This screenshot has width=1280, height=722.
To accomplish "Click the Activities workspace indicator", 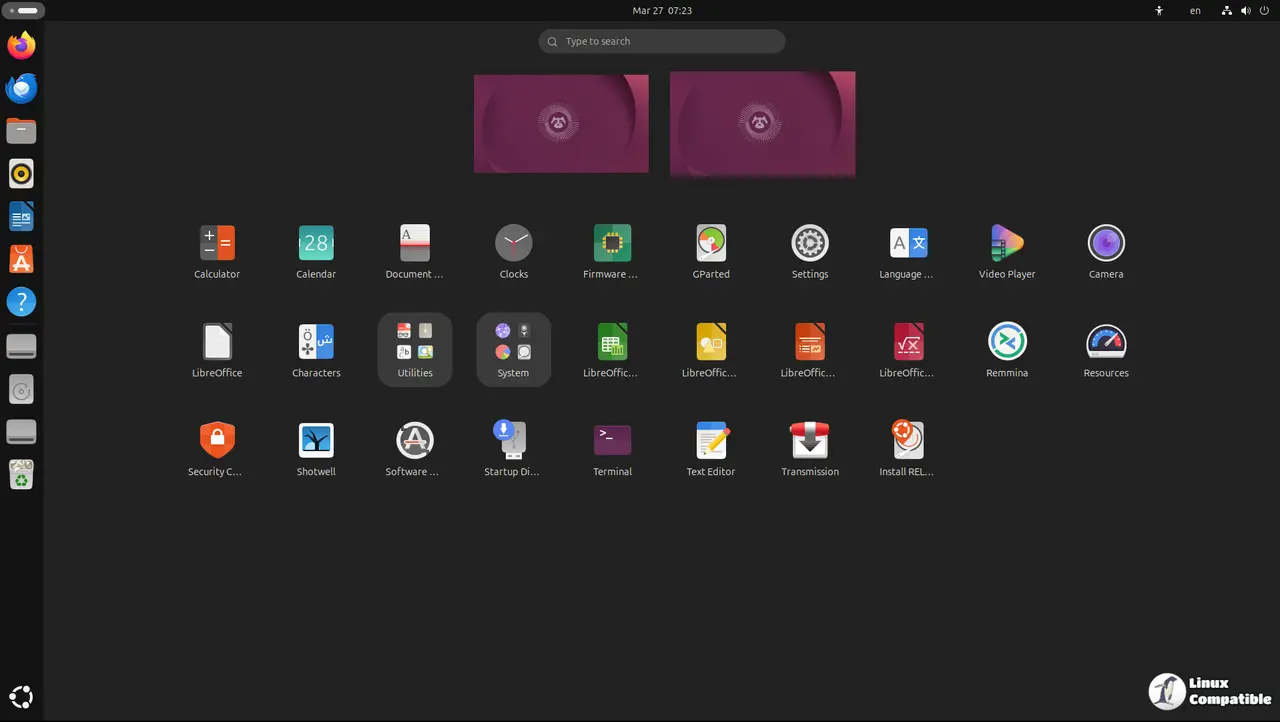I will [23, 11].
